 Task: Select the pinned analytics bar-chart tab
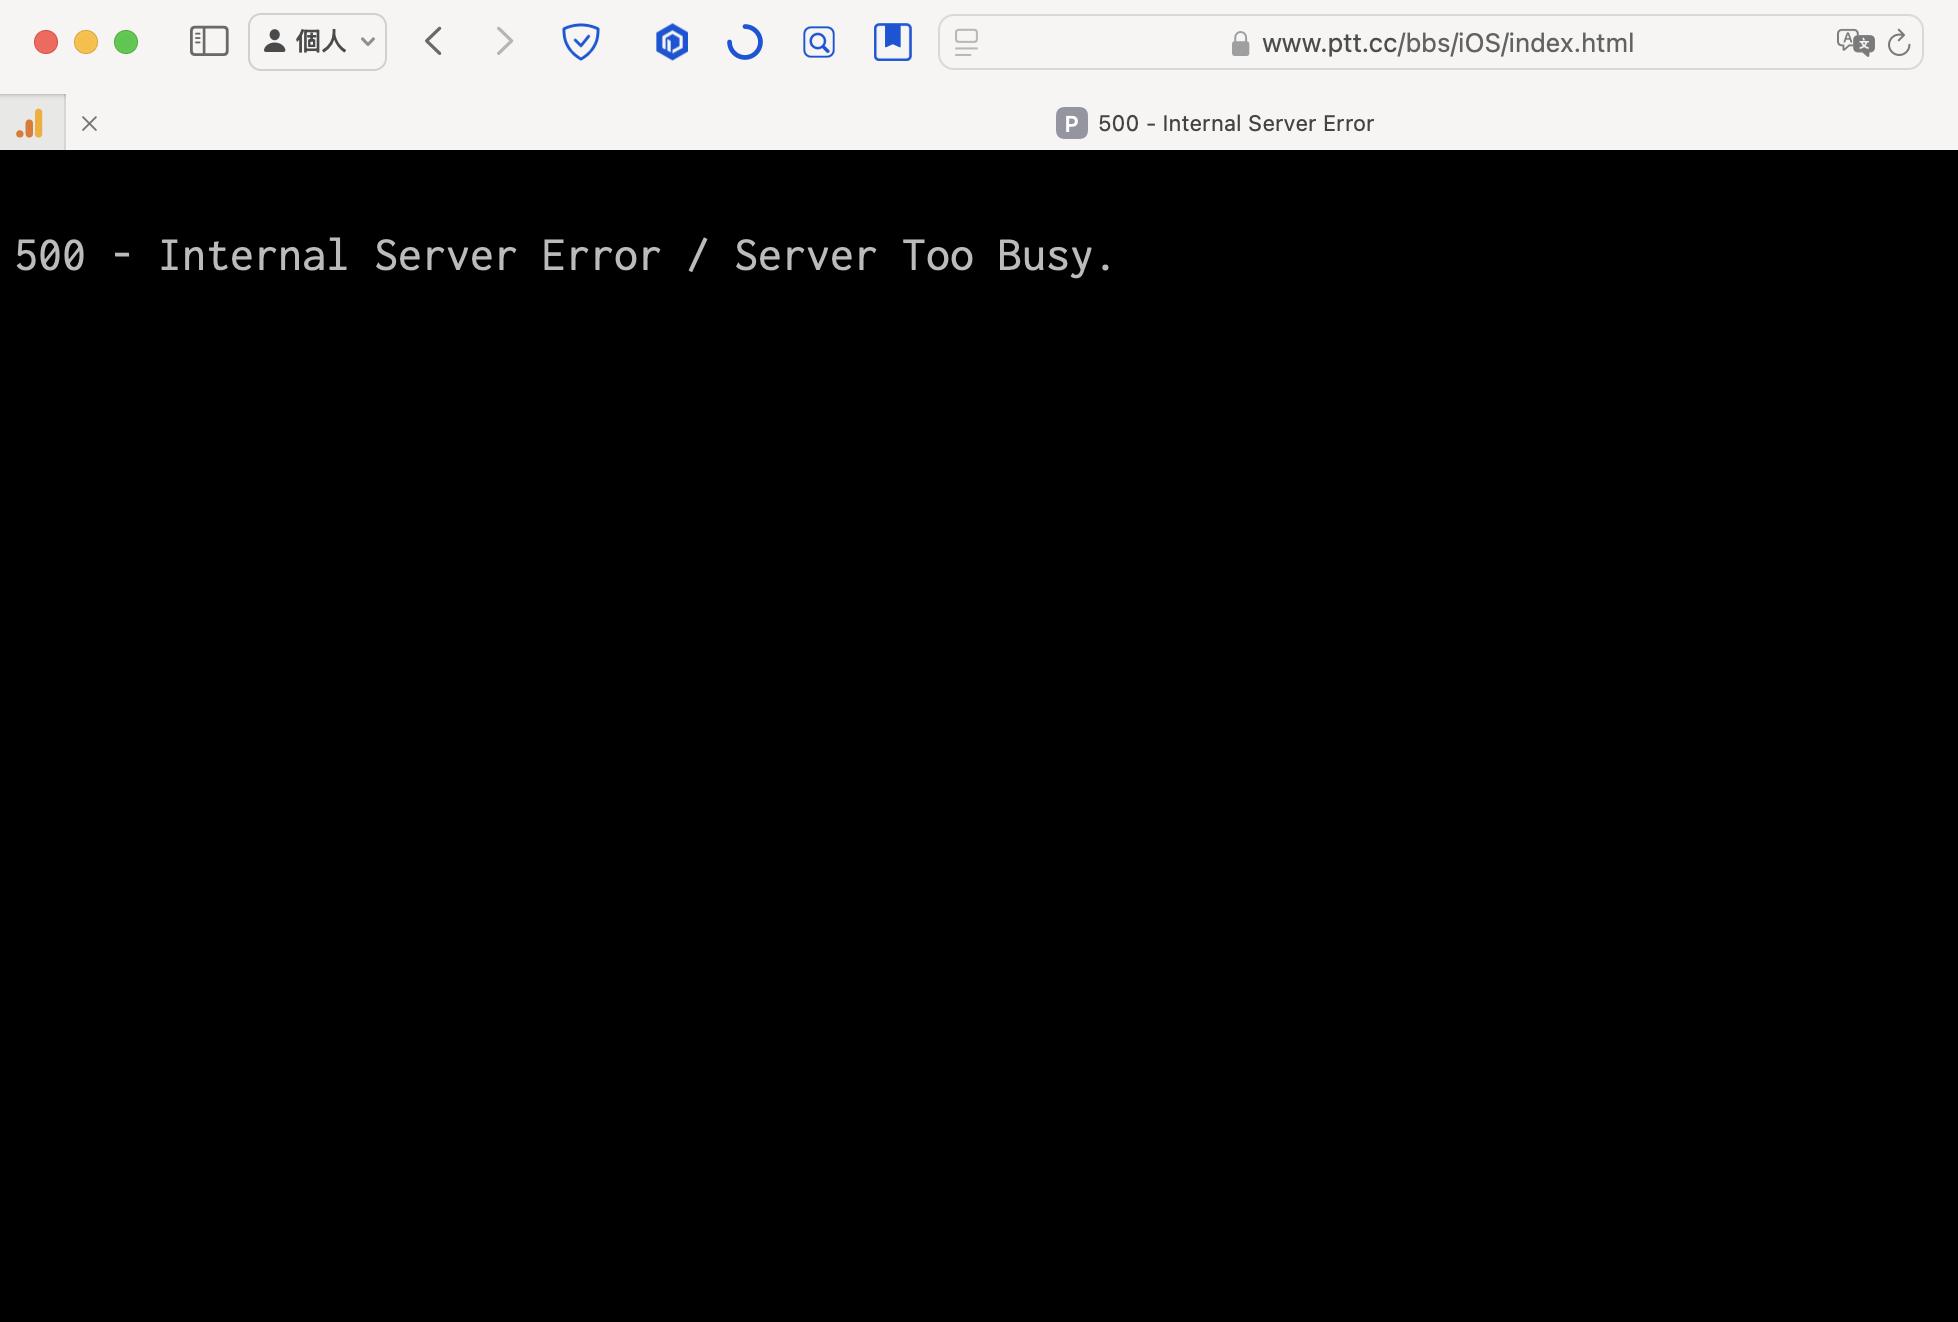coord(32,123)
